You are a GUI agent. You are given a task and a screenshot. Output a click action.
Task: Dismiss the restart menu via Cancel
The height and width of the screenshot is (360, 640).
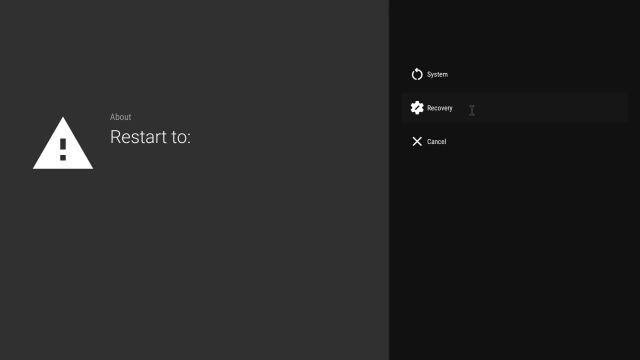pyautogui.click(x=514, y=141)
